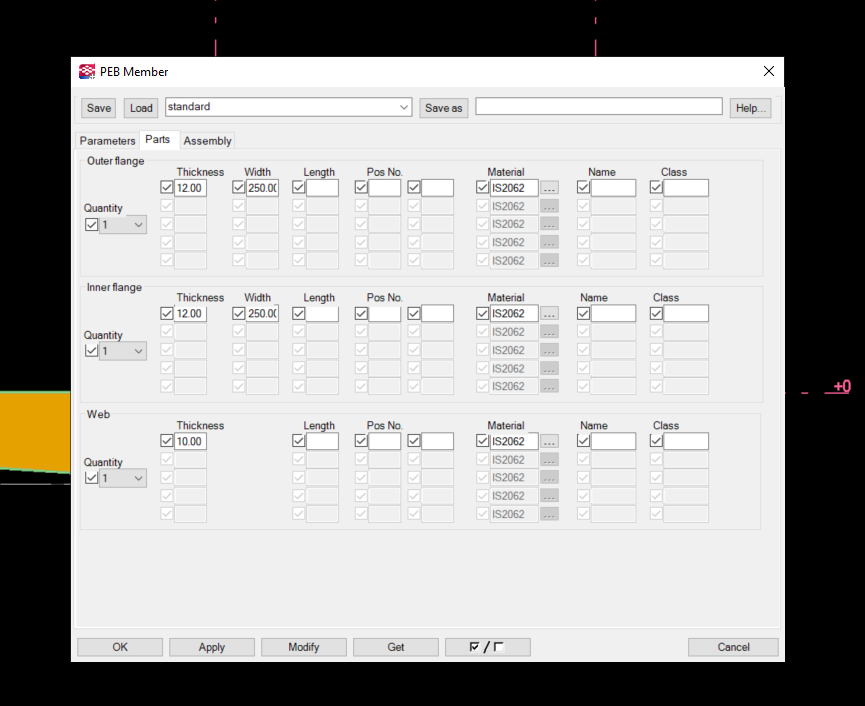Click Outer flange Name input field
865x706 pixels.
click(x=613, y=188)
